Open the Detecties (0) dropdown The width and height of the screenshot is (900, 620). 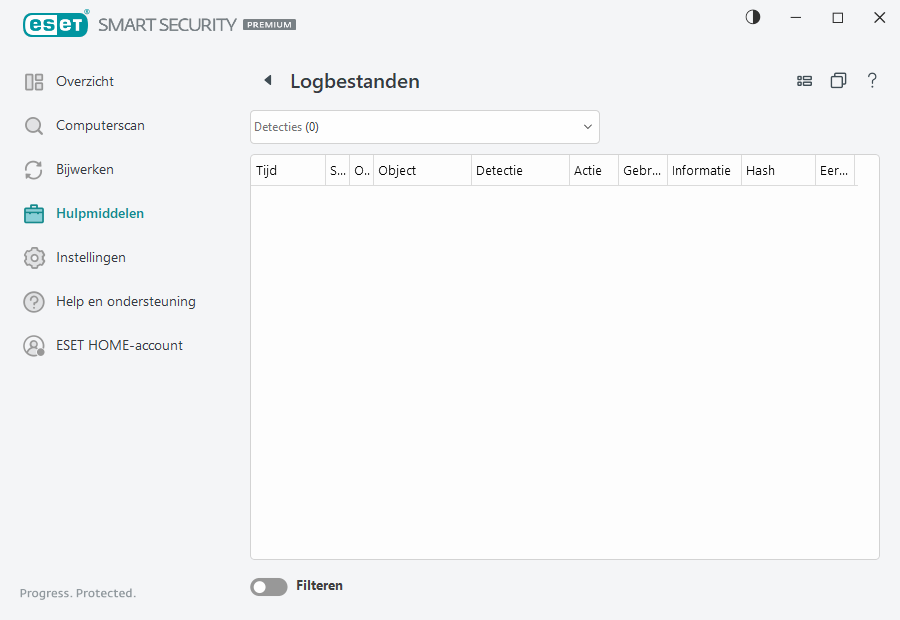[x=424, y=127]
